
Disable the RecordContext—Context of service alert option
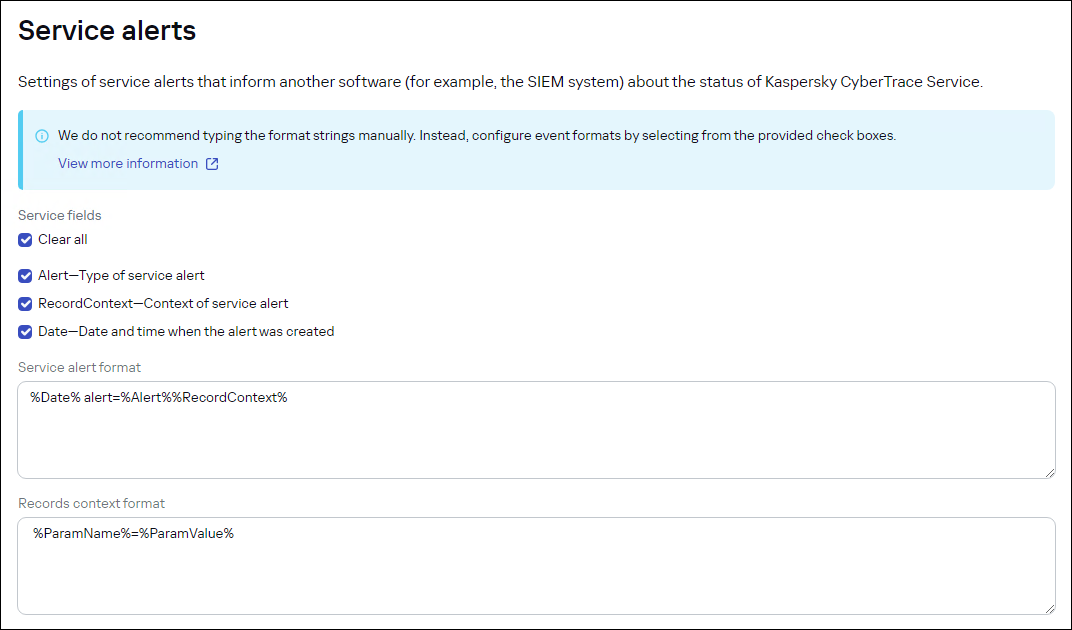pos(24,303)
